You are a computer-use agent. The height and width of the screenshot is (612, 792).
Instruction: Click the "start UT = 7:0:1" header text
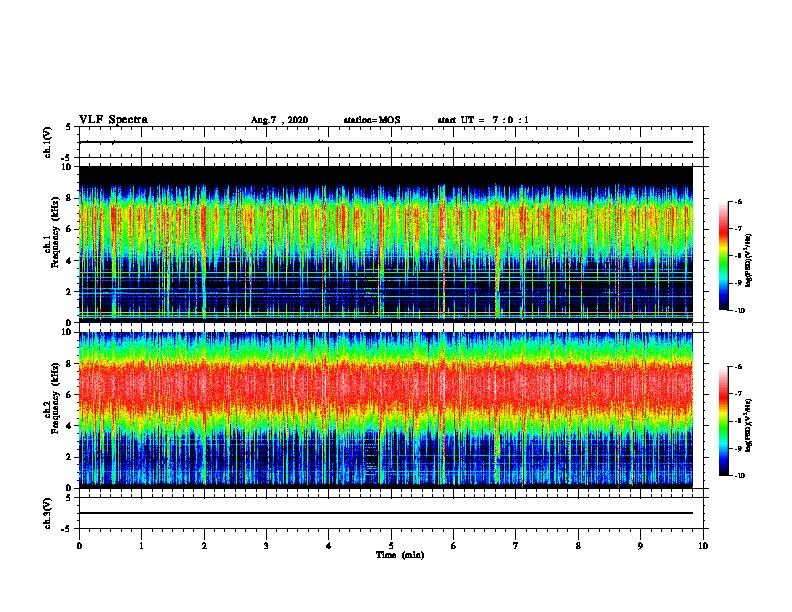coord(483,120)
